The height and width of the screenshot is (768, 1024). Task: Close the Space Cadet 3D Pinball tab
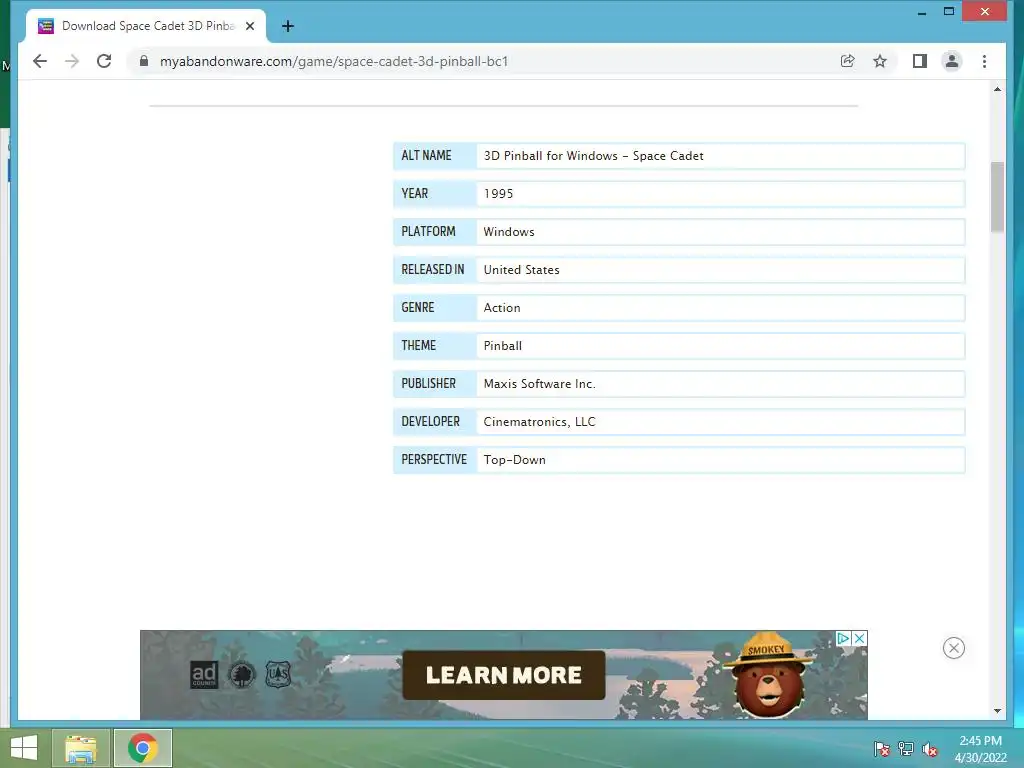tap(249, 26)
